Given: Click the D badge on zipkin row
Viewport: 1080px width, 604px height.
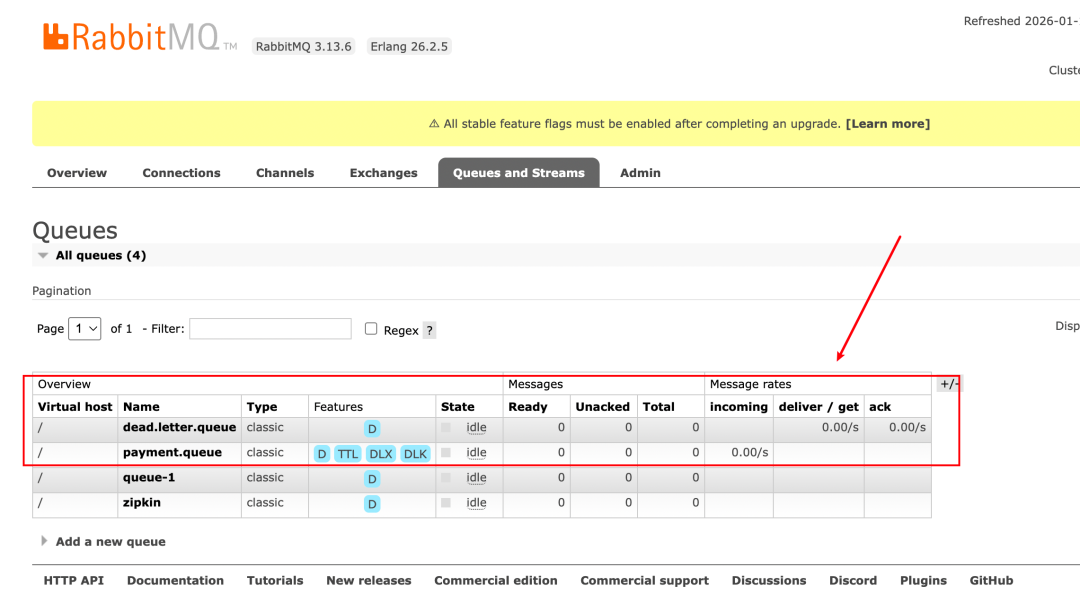Looking at the screenshot, I should click(372, 504).
